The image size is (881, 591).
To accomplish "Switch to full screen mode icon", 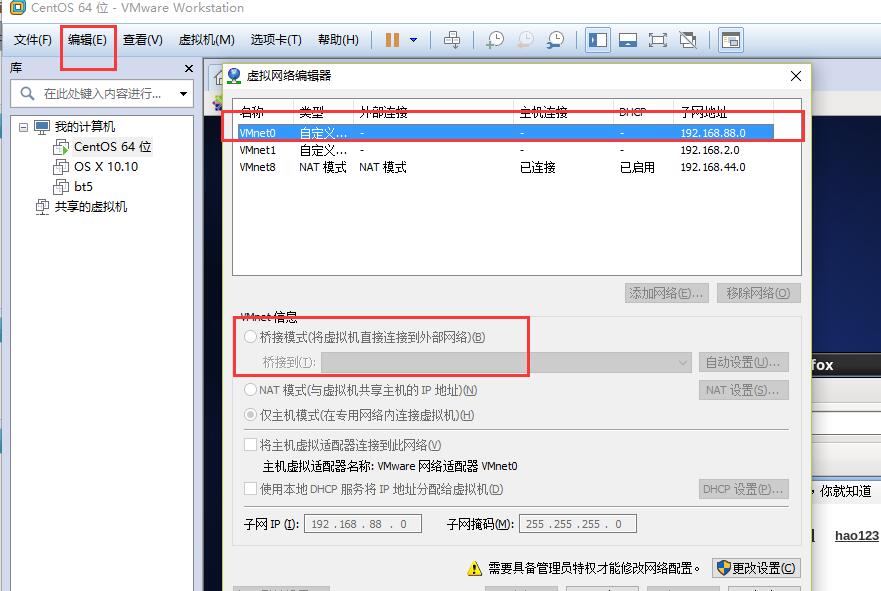I will [658, 40].
